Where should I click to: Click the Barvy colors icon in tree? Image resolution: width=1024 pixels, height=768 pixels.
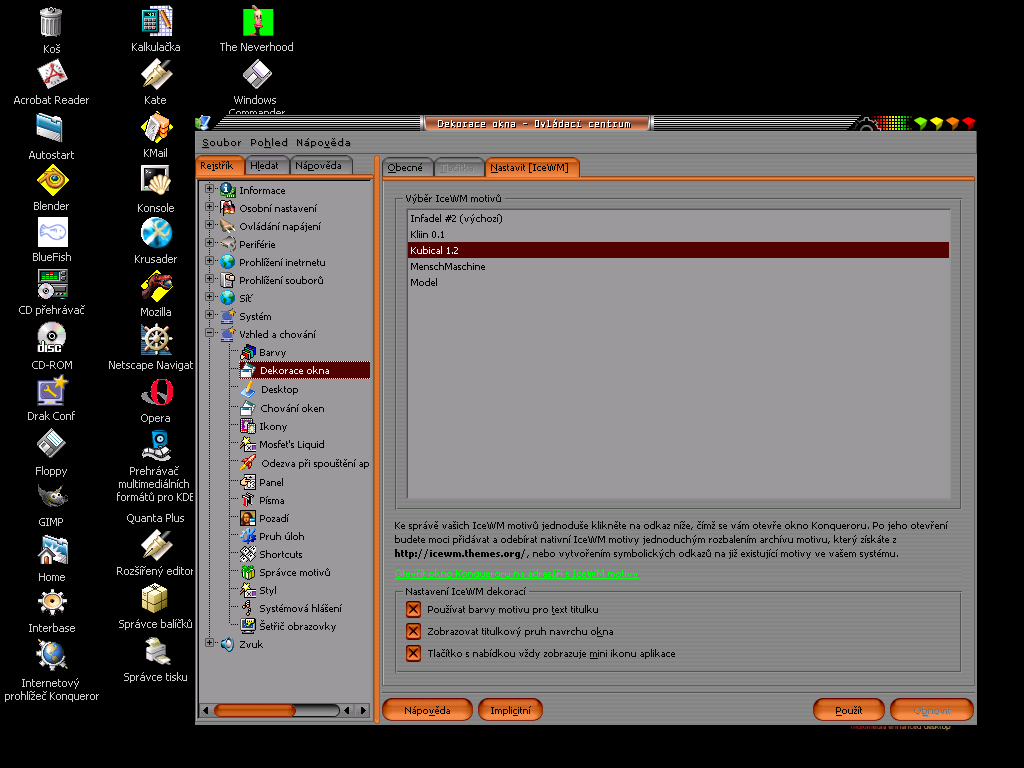point(248,353)
